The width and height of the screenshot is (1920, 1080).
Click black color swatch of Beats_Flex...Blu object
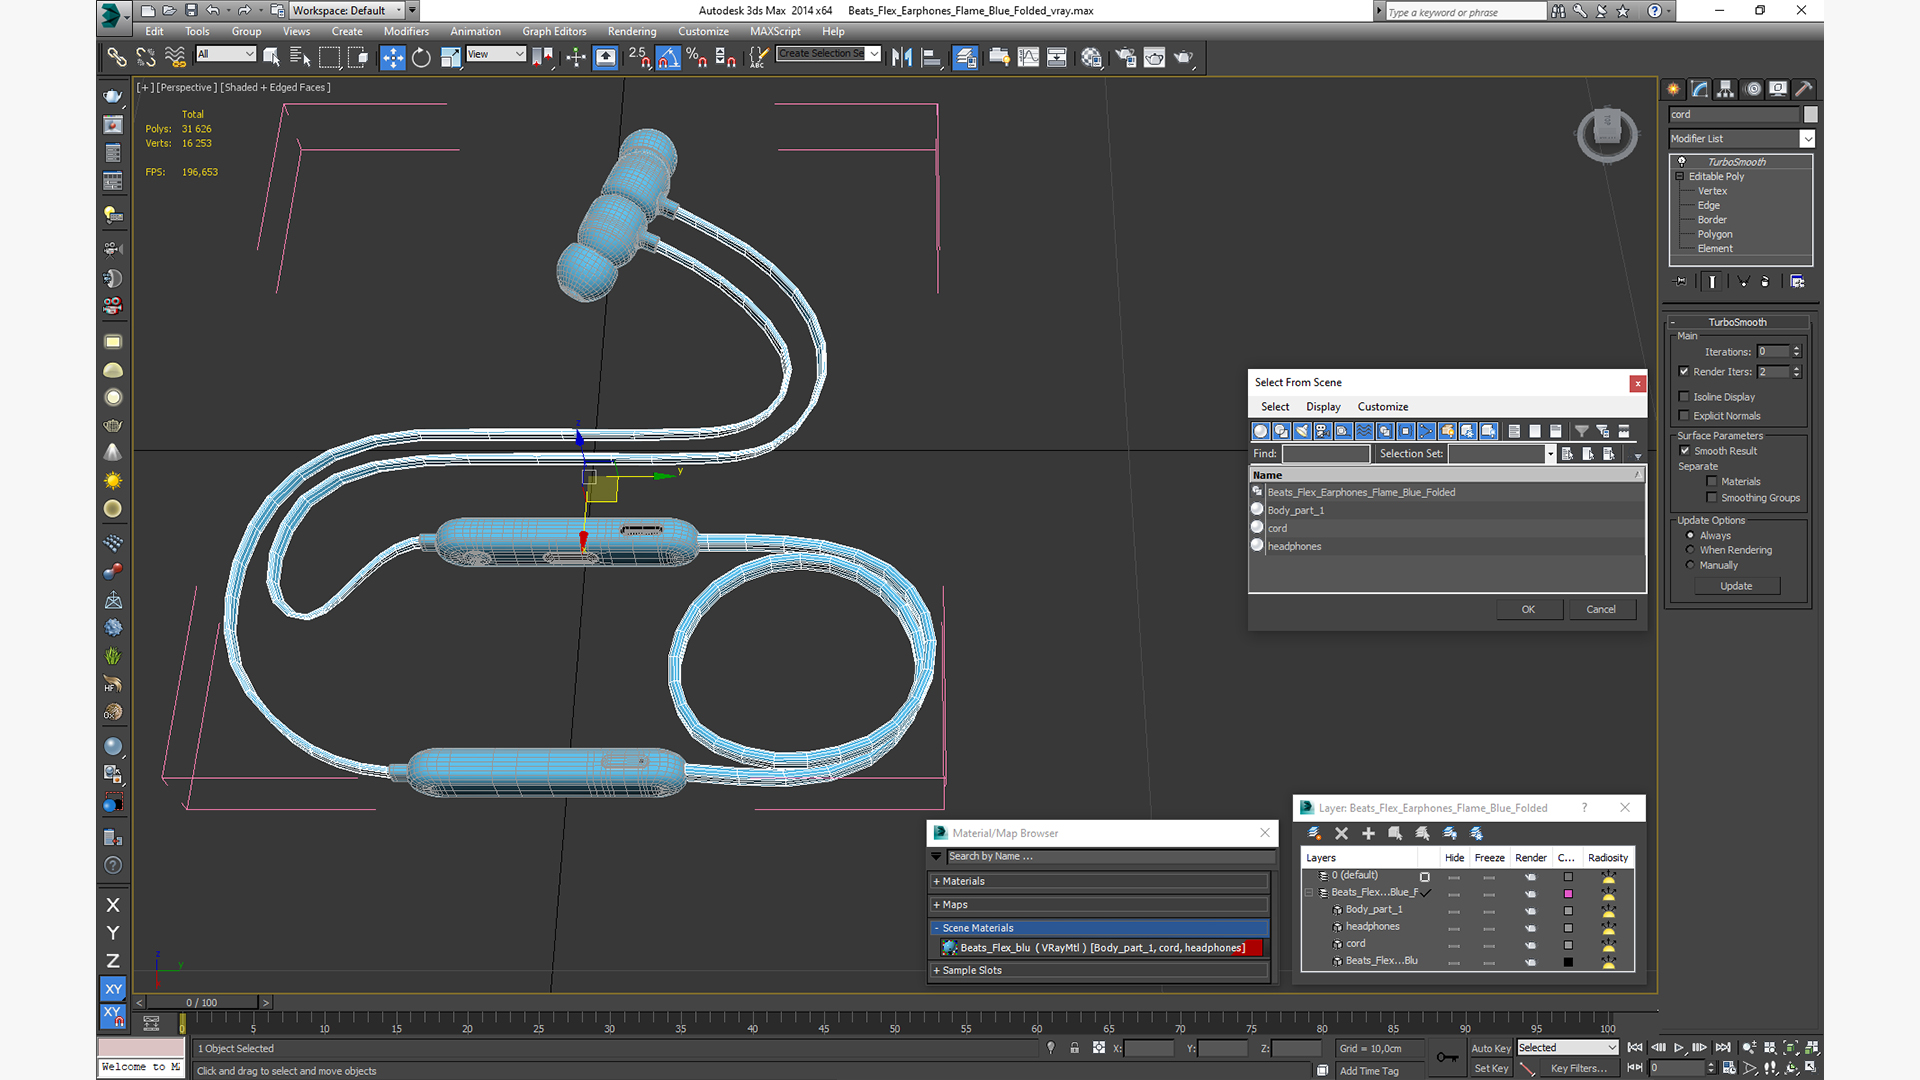[1568, 962]
